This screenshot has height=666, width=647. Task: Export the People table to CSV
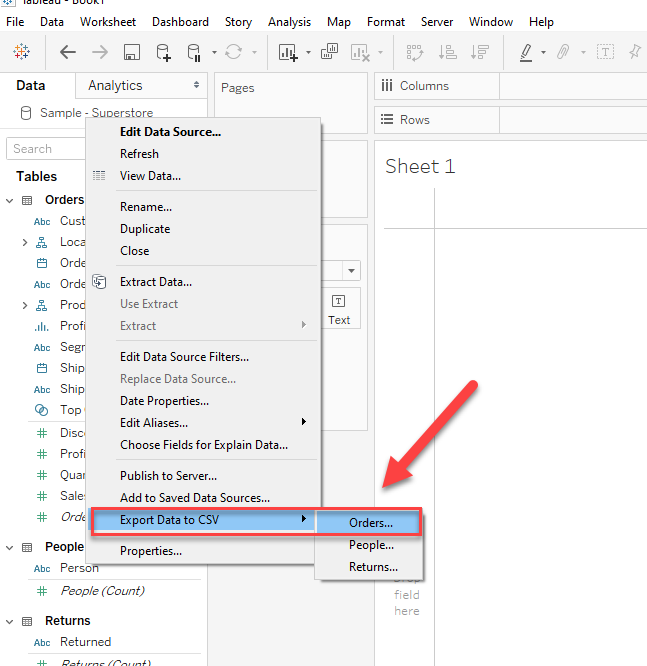(371, 545)
